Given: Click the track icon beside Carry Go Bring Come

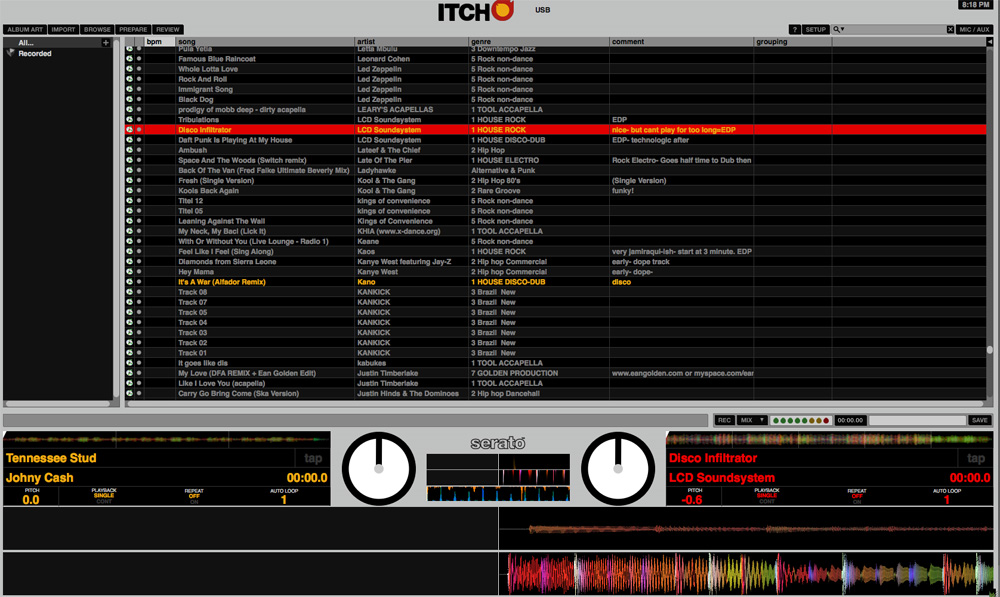Looking at the screenshot, I should [129, 394].
